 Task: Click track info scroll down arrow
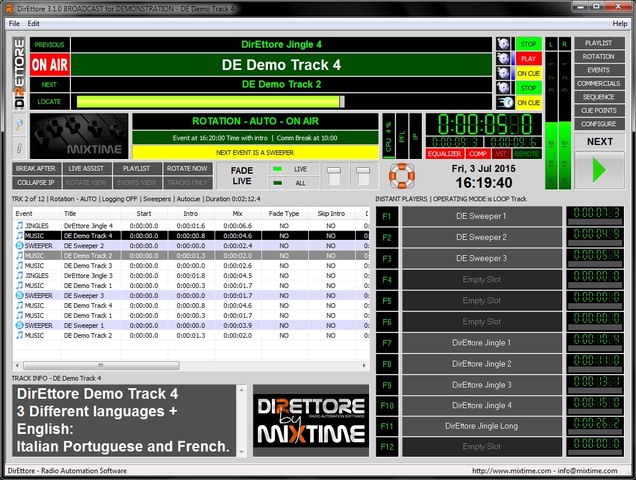point(242,452)
